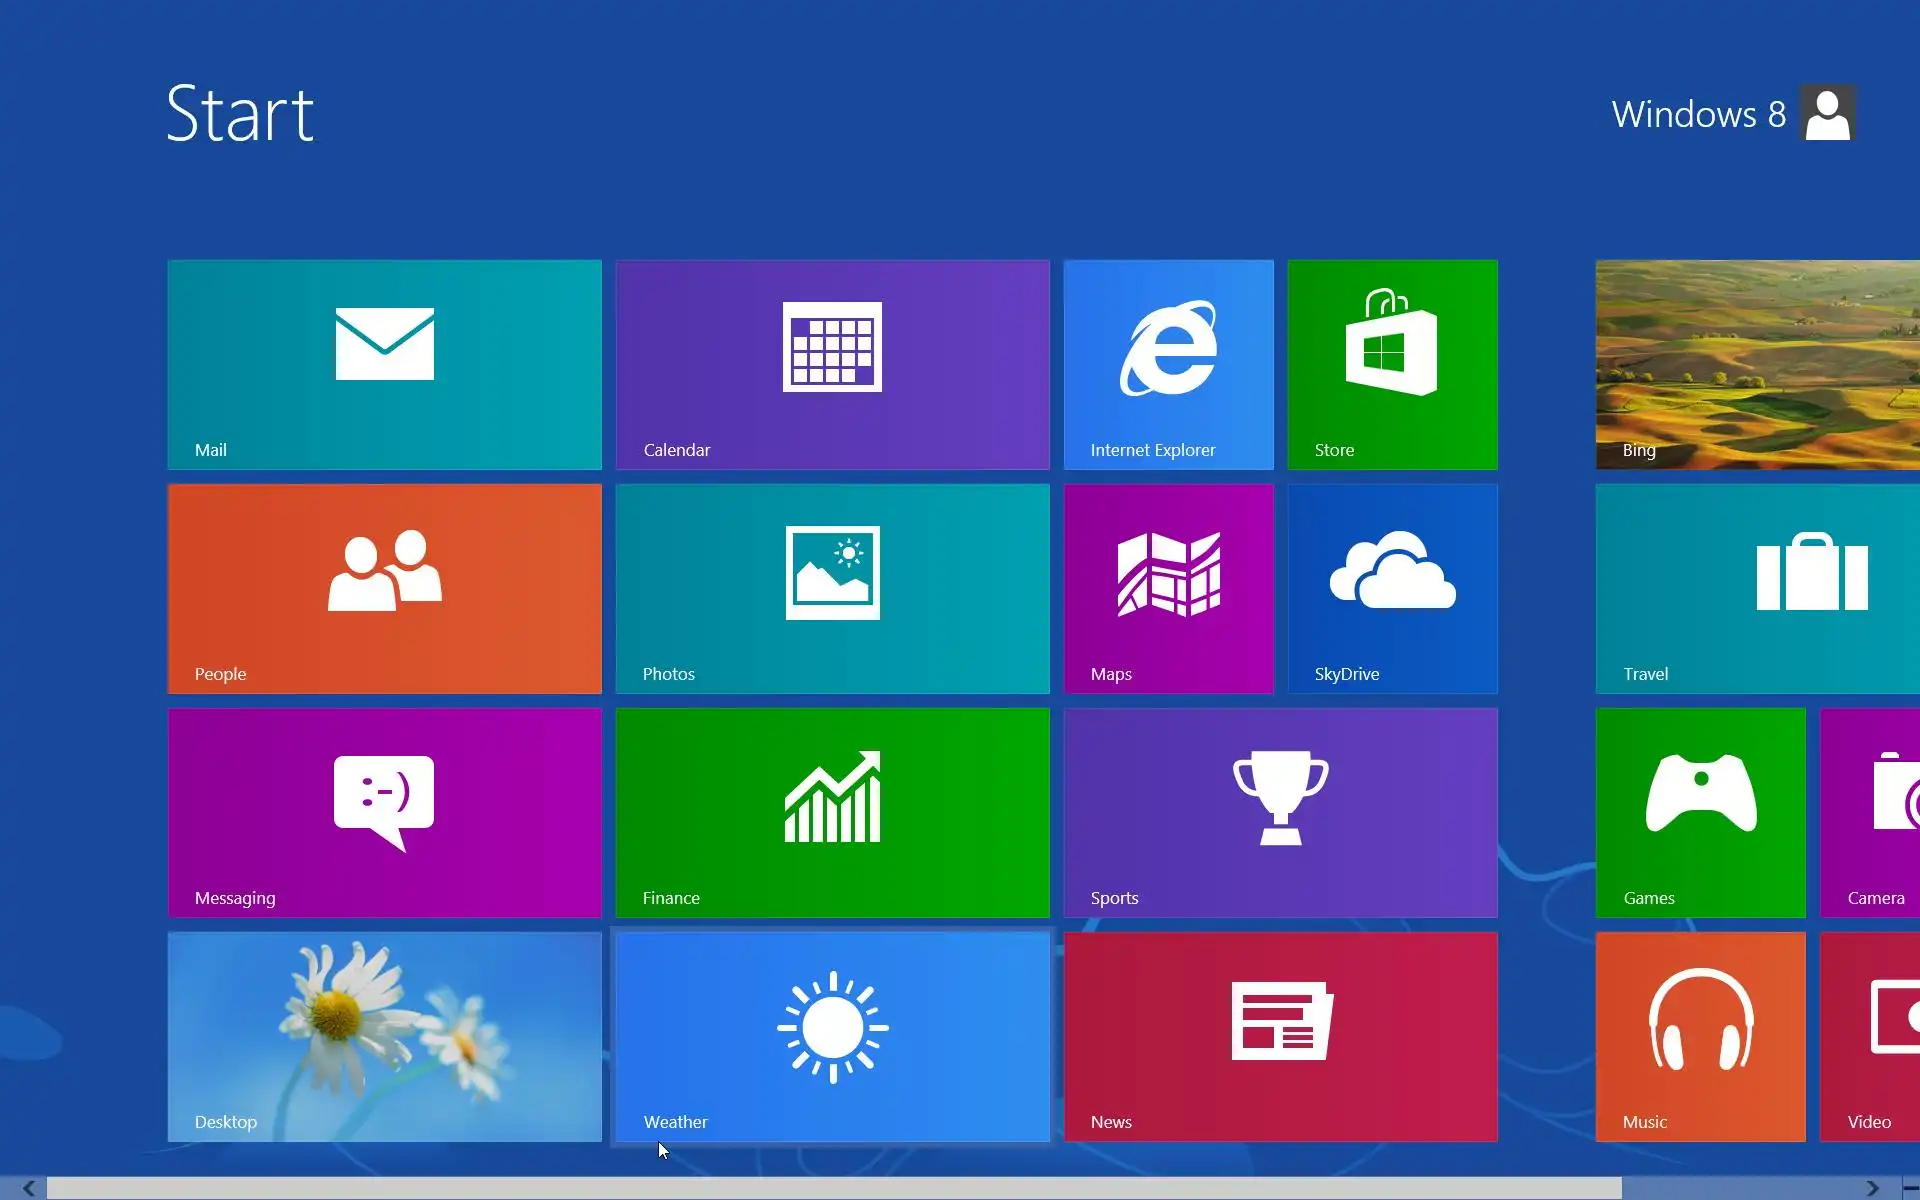Open the News tile
1920x1200 pixels.
pyautogui.click(x=1280, y=1036)
